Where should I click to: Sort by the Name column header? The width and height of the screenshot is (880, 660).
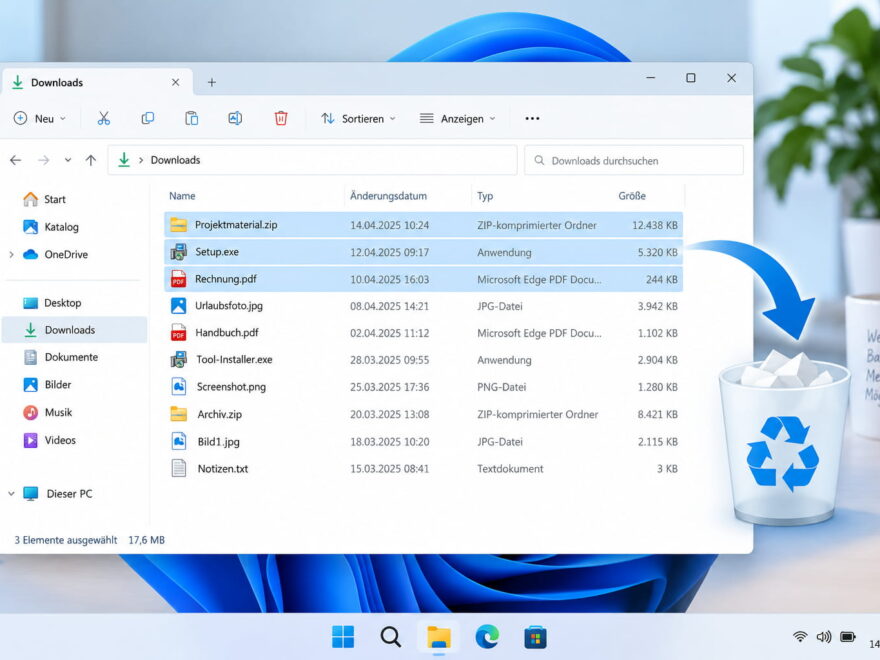[x=182, y=196]
